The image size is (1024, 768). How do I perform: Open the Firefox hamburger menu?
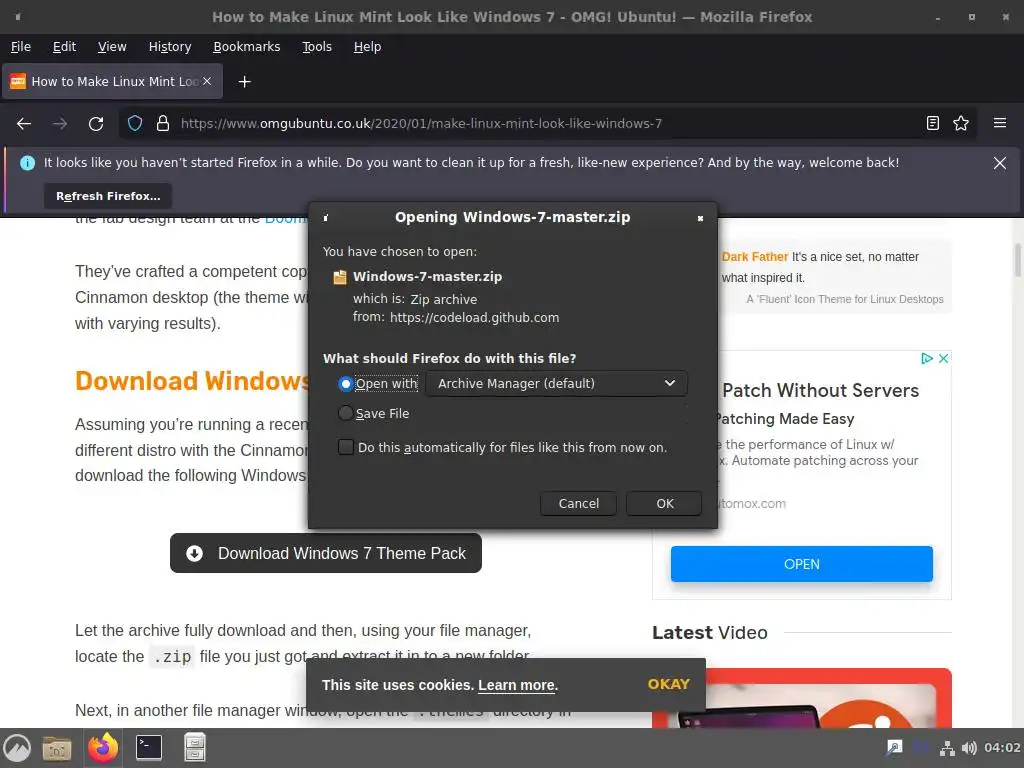[1000, 123]
